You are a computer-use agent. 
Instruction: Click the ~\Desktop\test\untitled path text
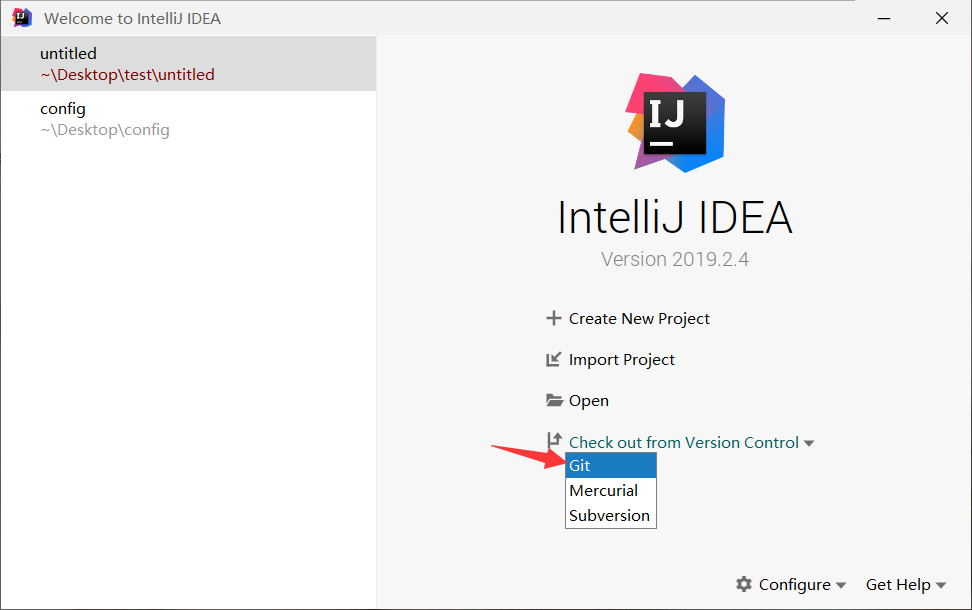(x=128, y=74)
